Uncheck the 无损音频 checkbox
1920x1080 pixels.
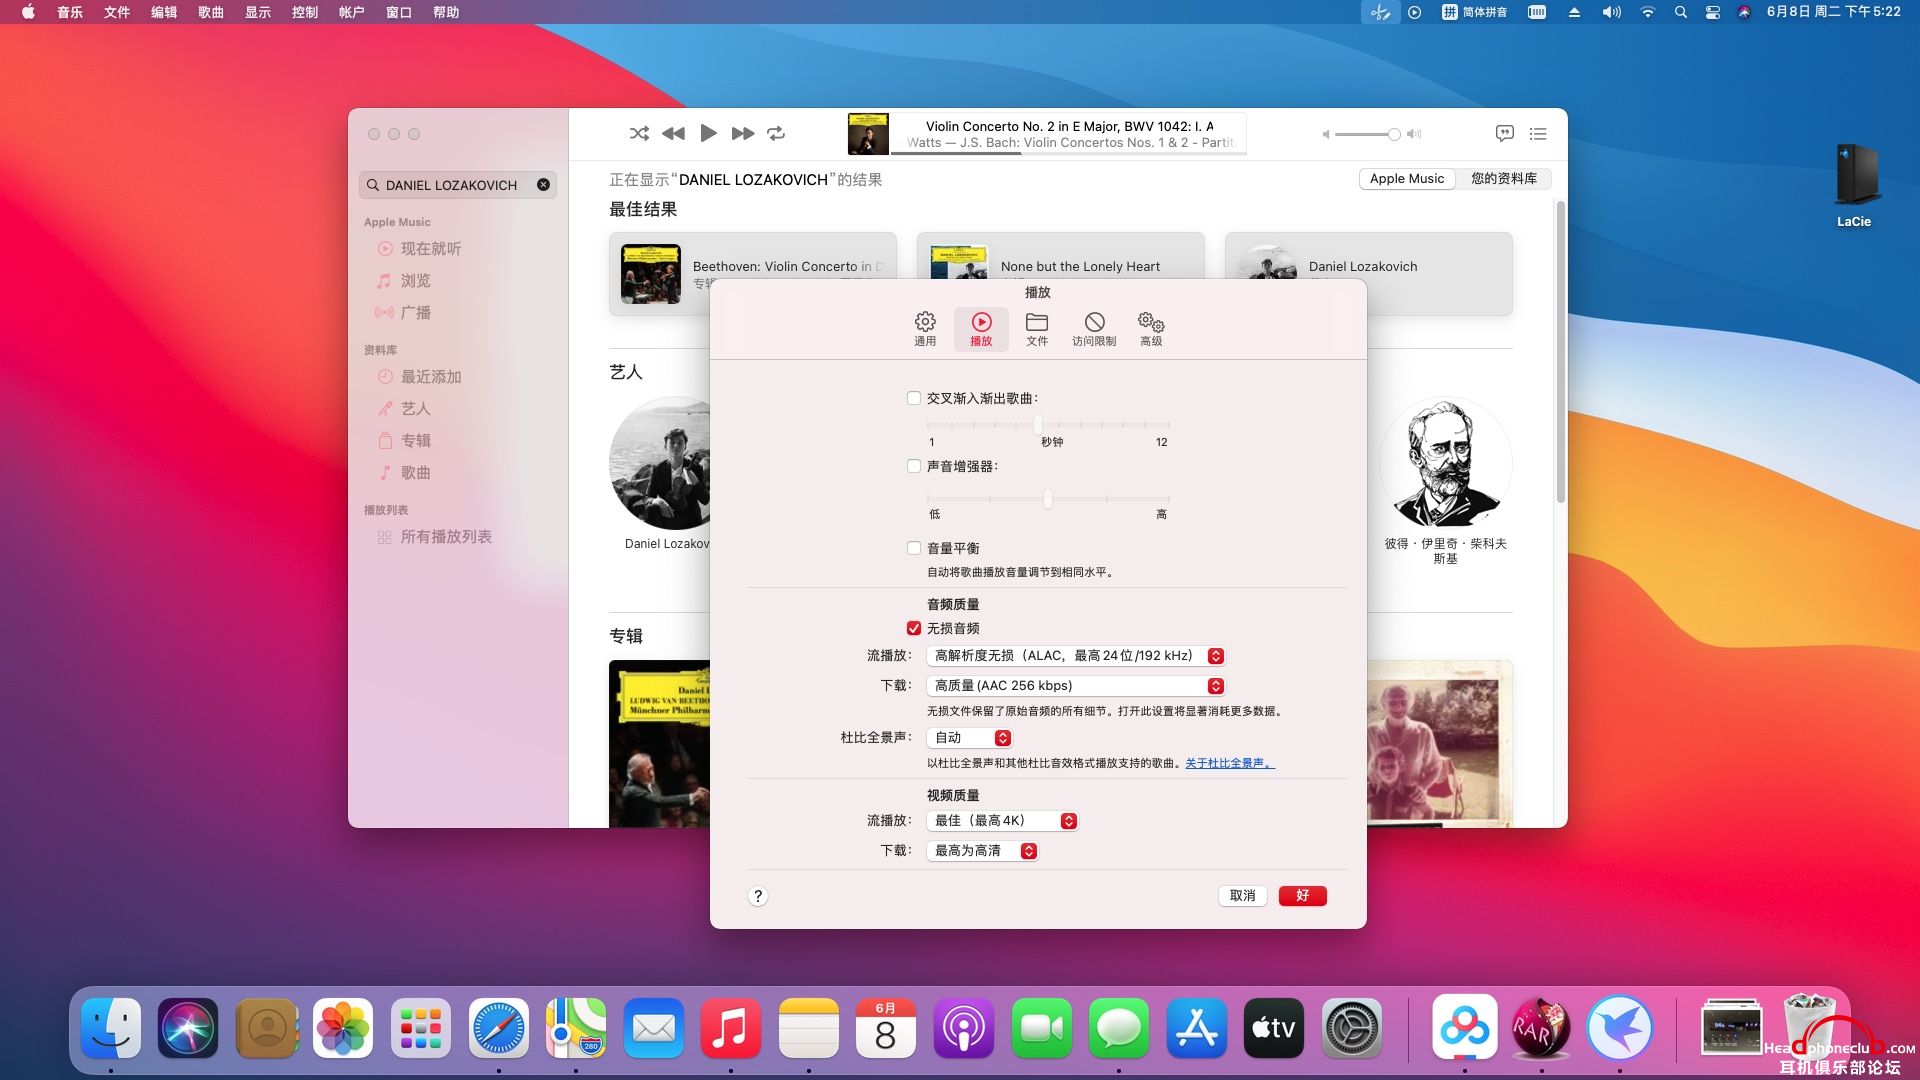tap(914, 628)
